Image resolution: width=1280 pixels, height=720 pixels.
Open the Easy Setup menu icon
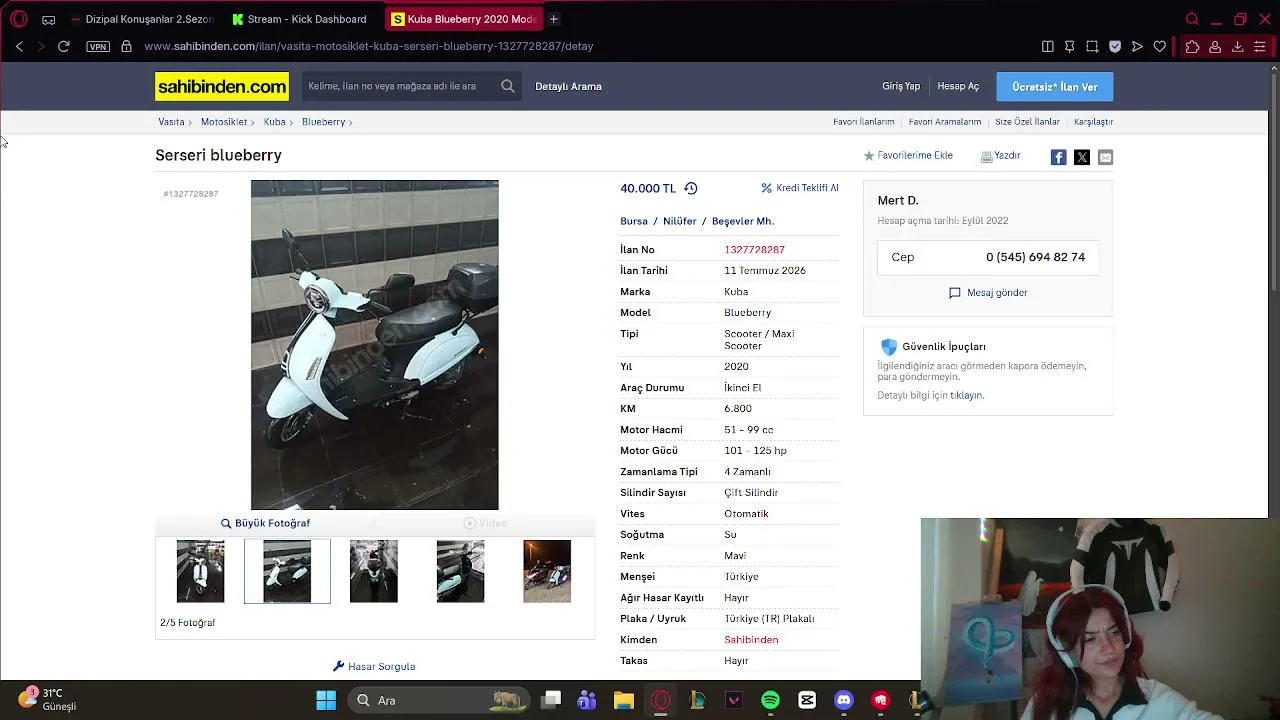tap(1260, 46)
